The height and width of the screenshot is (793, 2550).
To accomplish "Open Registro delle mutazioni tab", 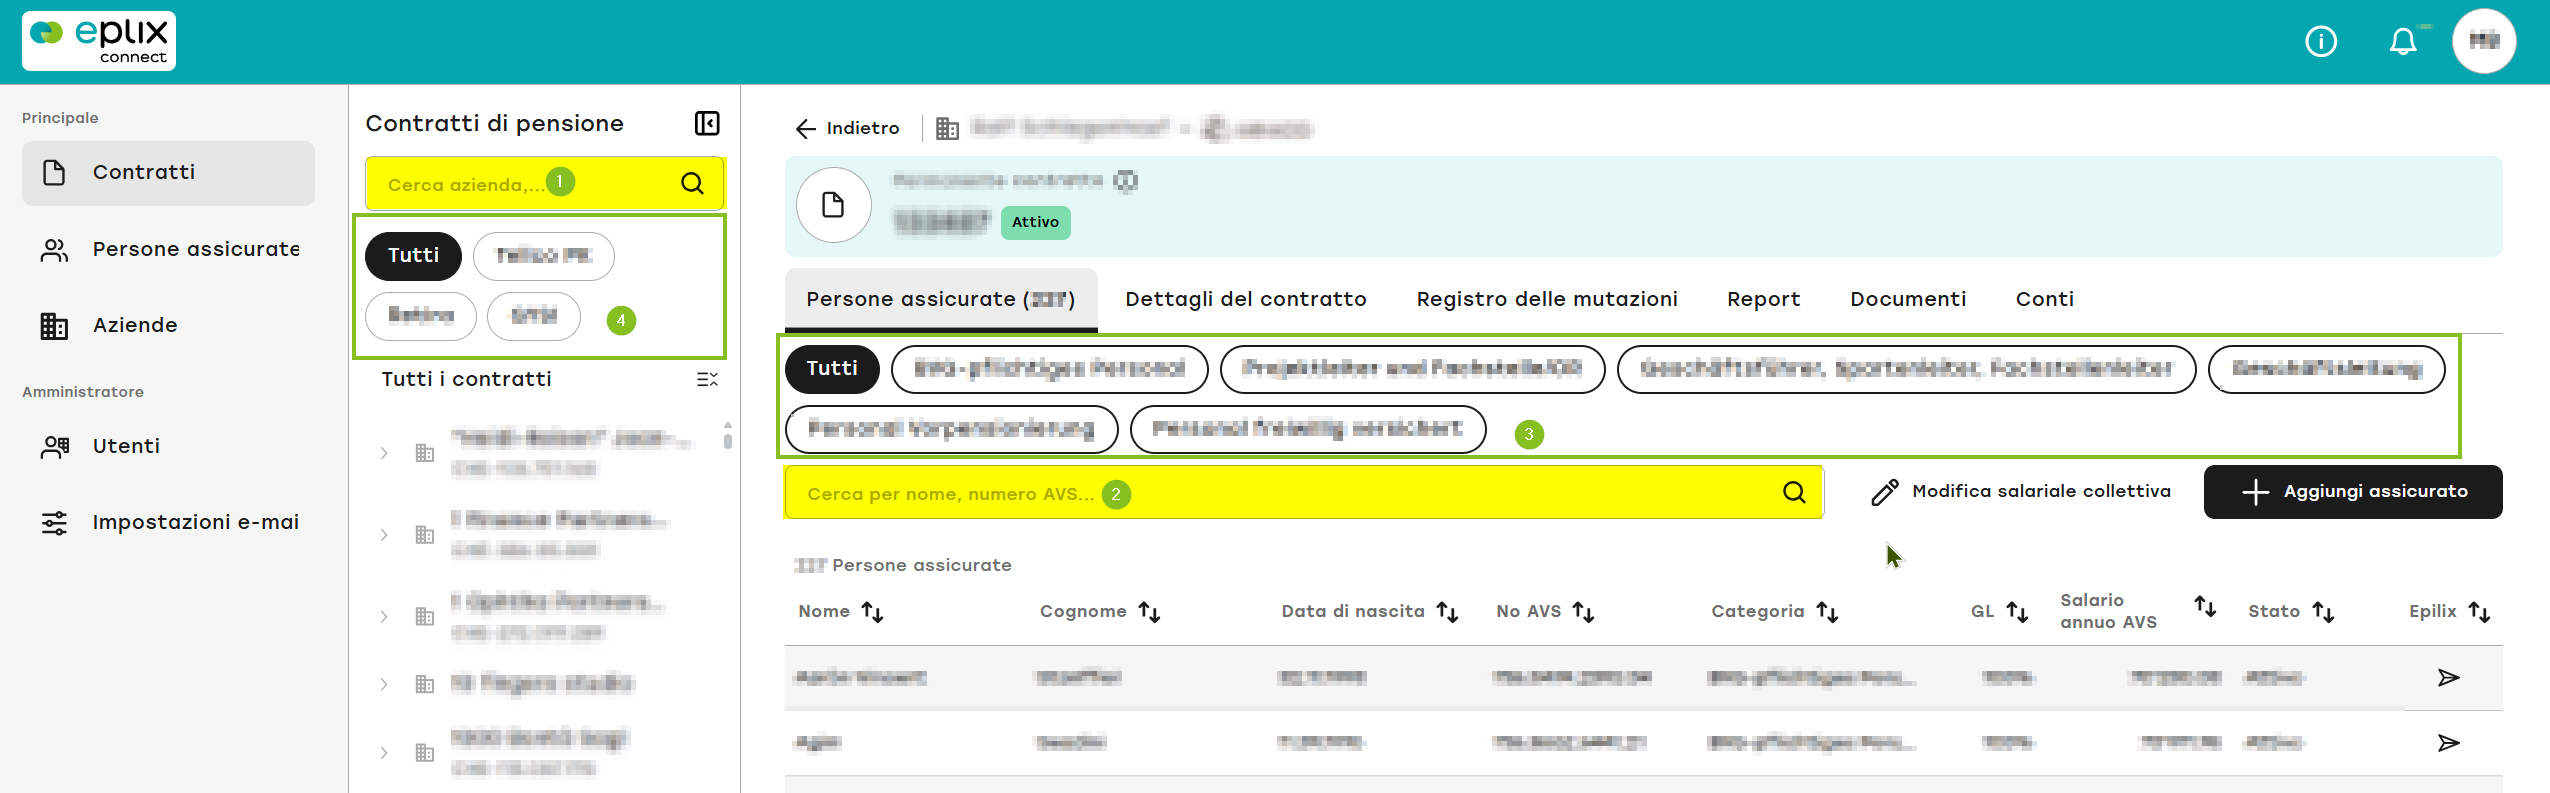I will pos(1547,300).
